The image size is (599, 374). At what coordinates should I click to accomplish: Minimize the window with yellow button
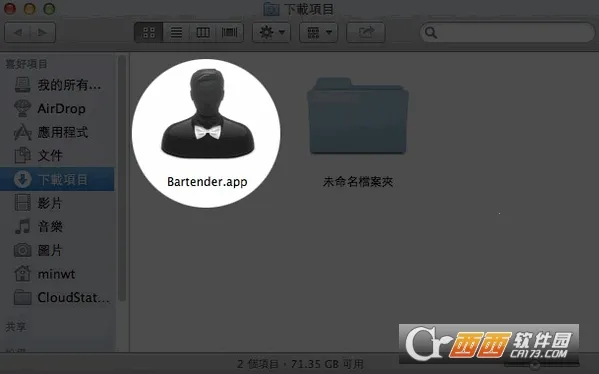29,8
